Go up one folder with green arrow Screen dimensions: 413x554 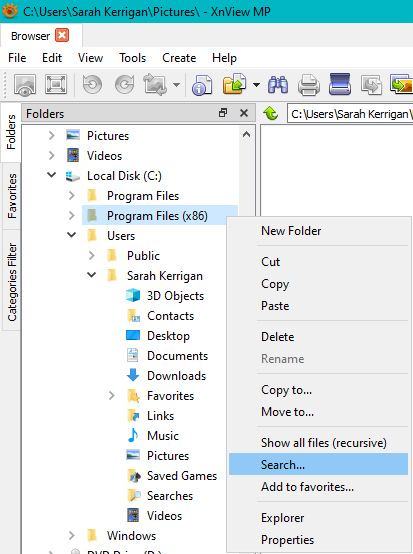coord(271,113)
